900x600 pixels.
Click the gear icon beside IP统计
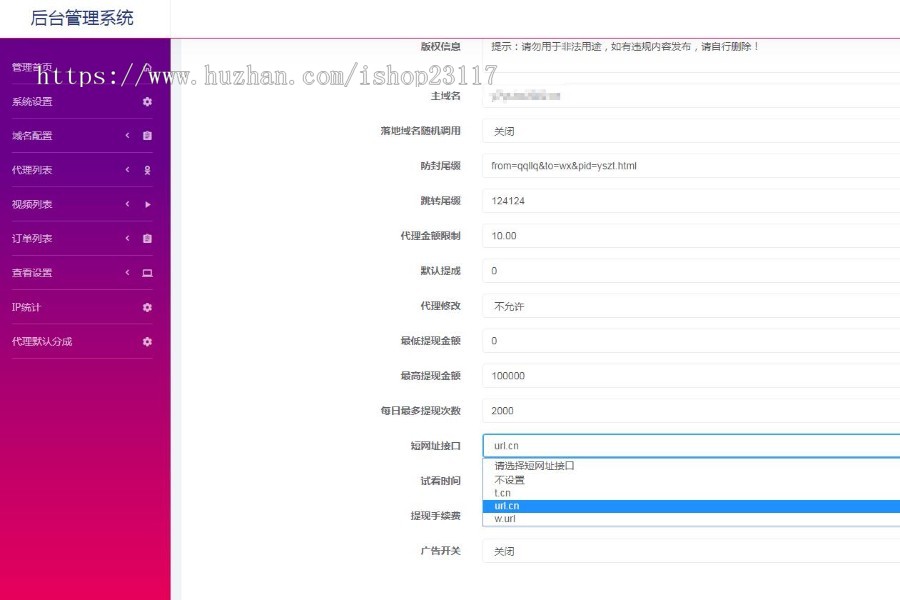point(146,306)
